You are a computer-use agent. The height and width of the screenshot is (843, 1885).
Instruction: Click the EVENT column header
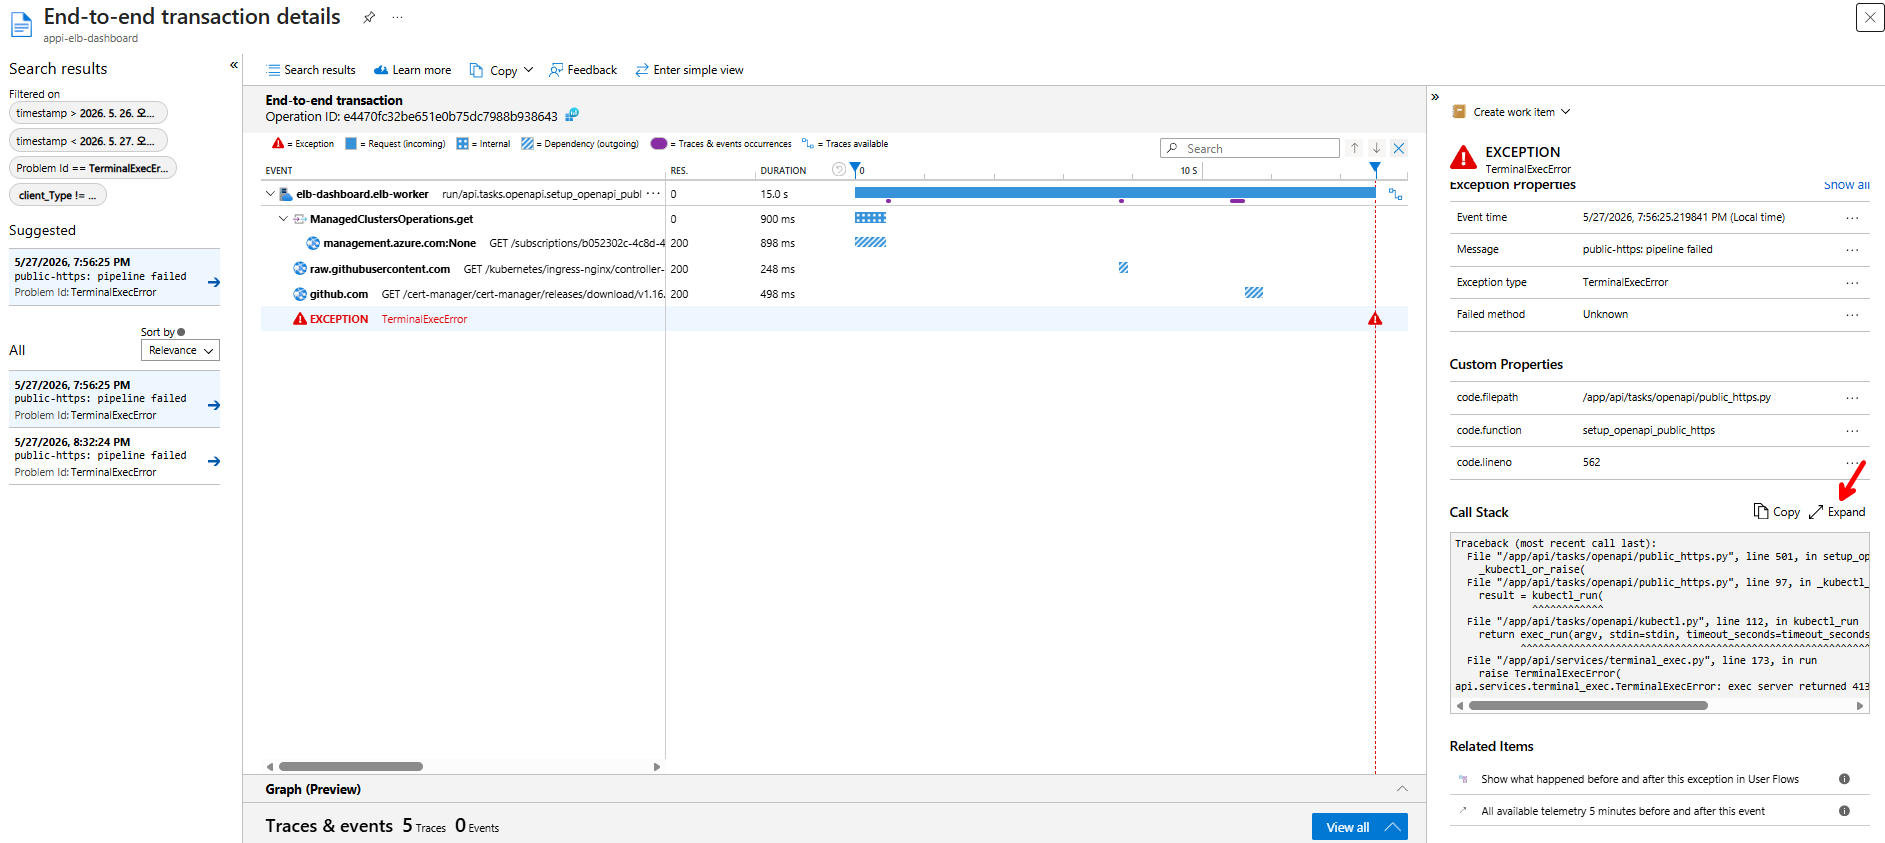pos(279,171)
